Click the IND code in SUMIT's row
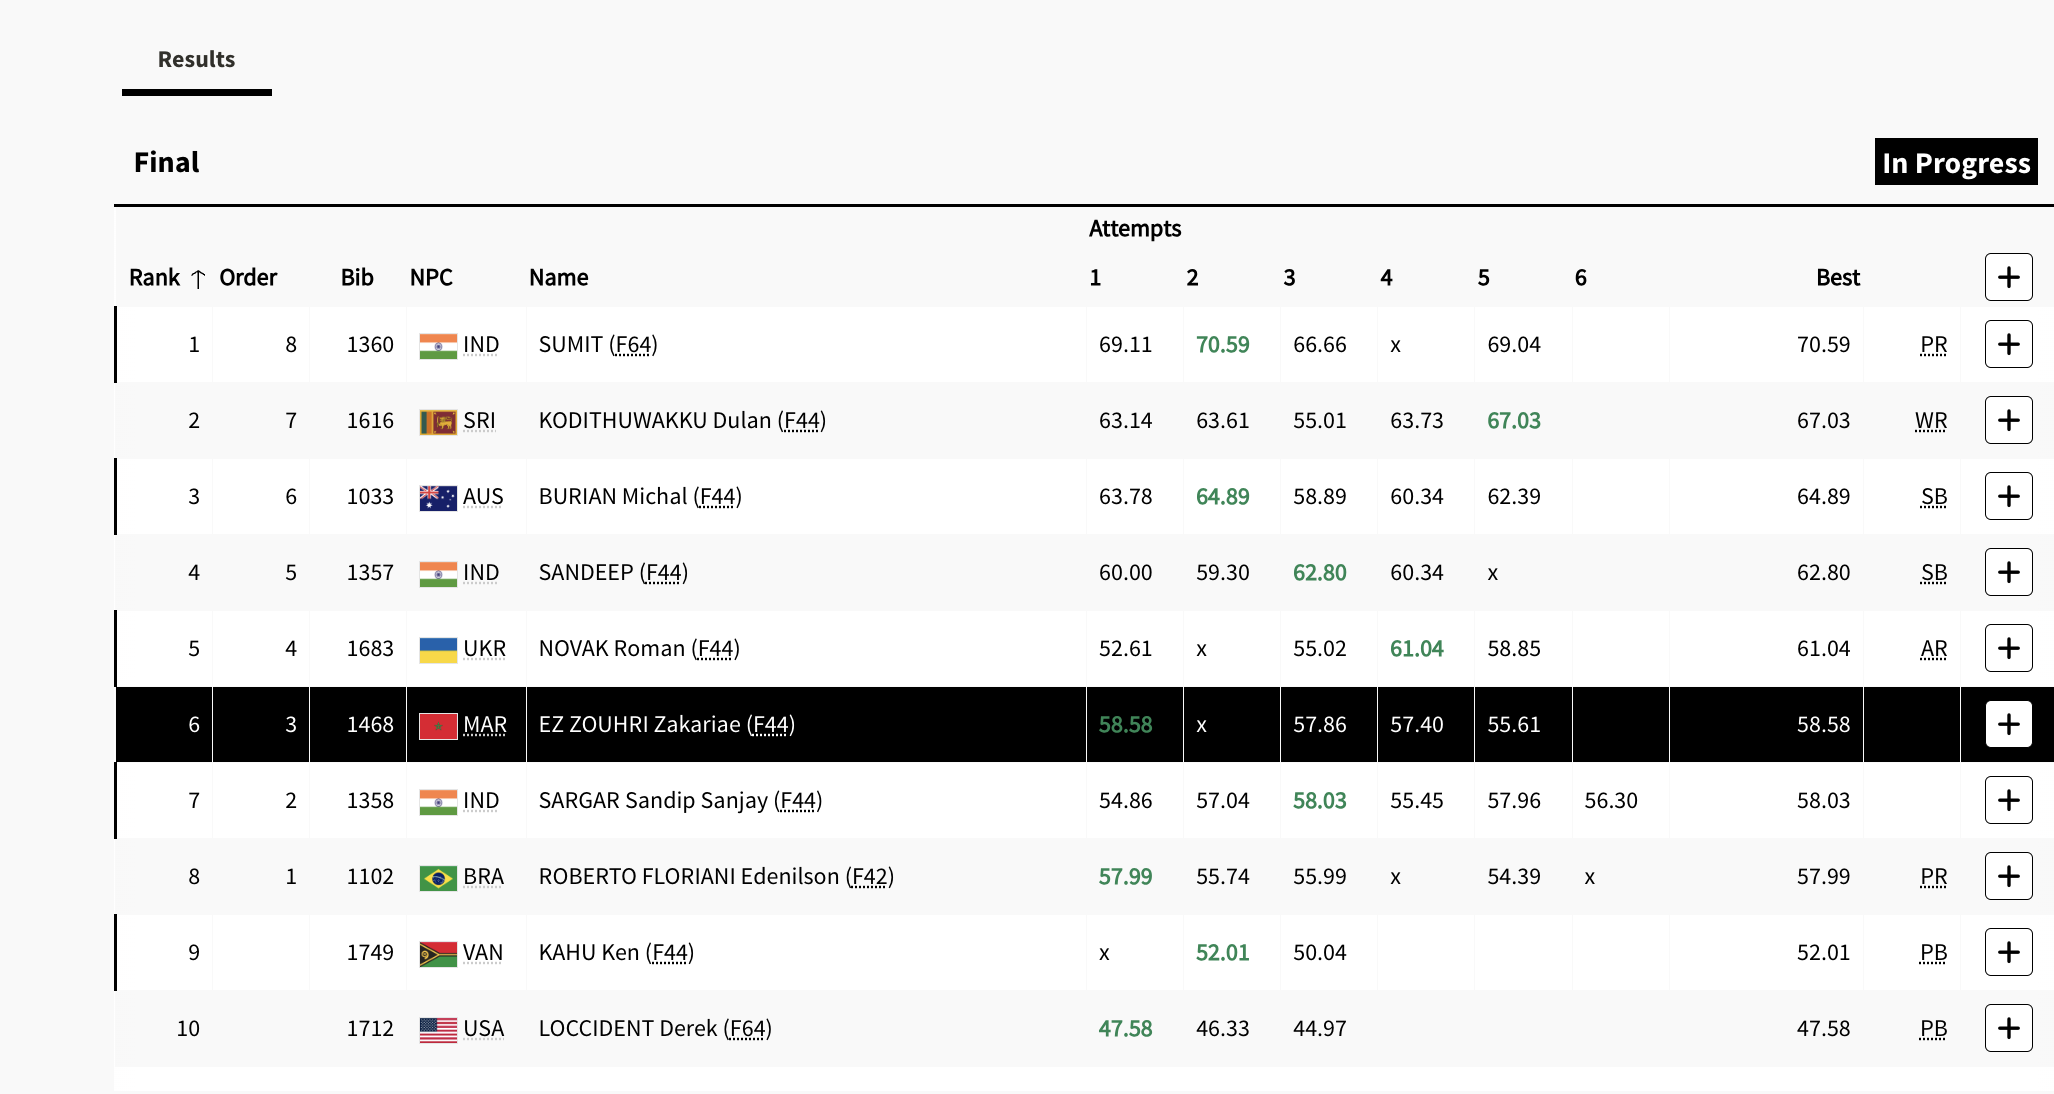This screenshot has height=1094, width=2054. (481, 345)
